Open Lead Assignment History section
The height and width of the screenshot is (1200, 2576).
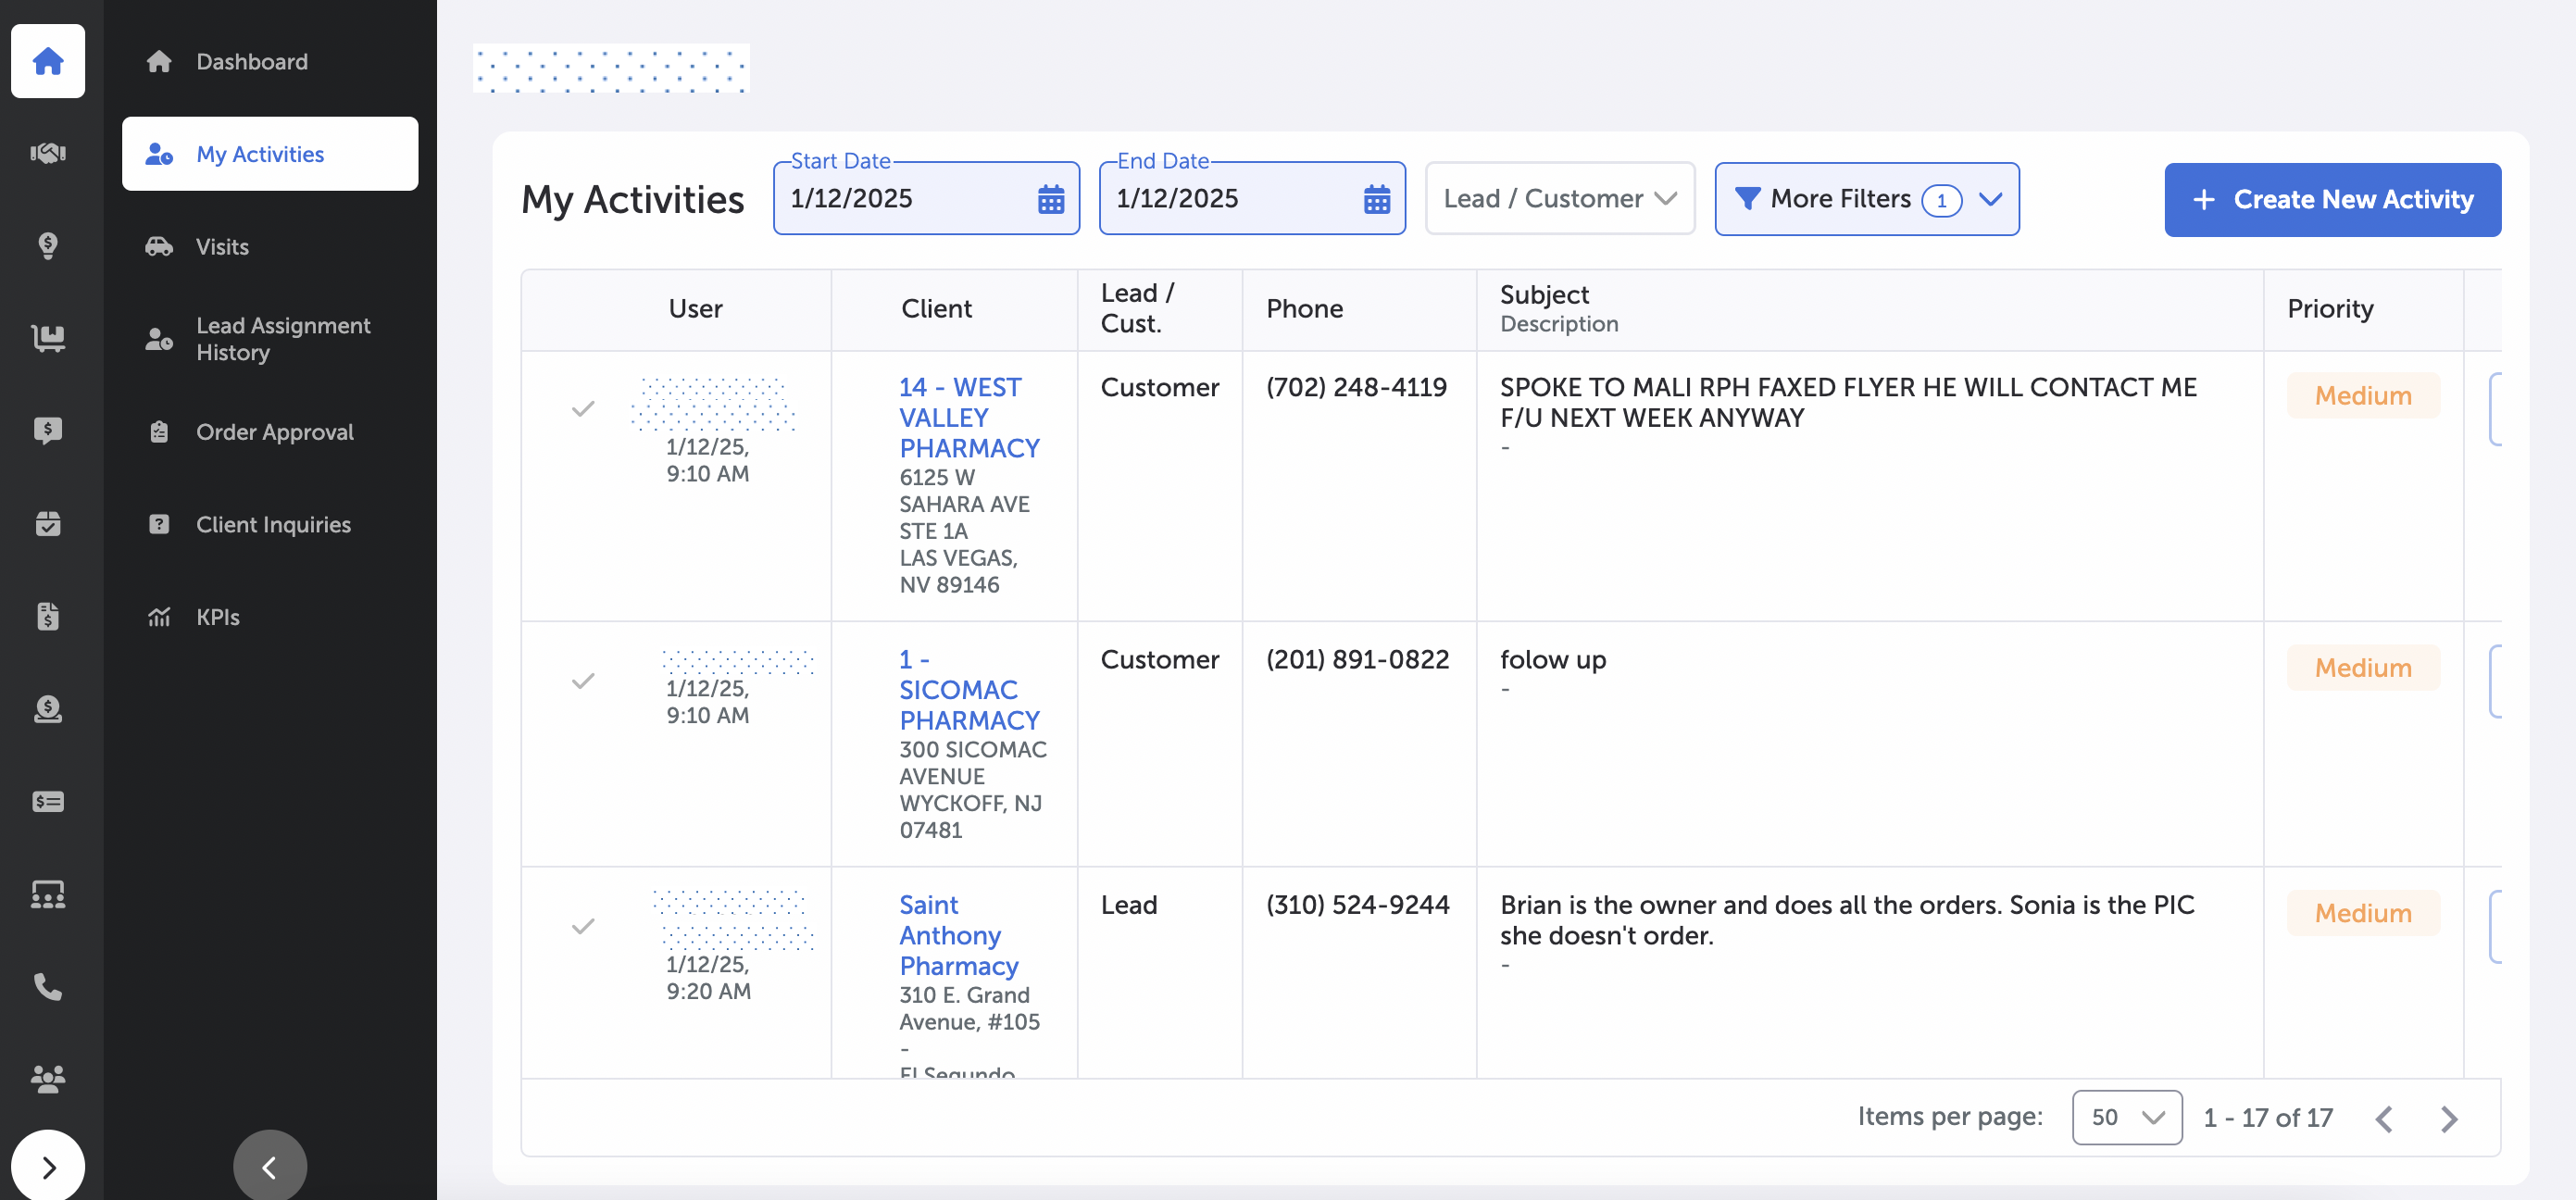[282, 337]
